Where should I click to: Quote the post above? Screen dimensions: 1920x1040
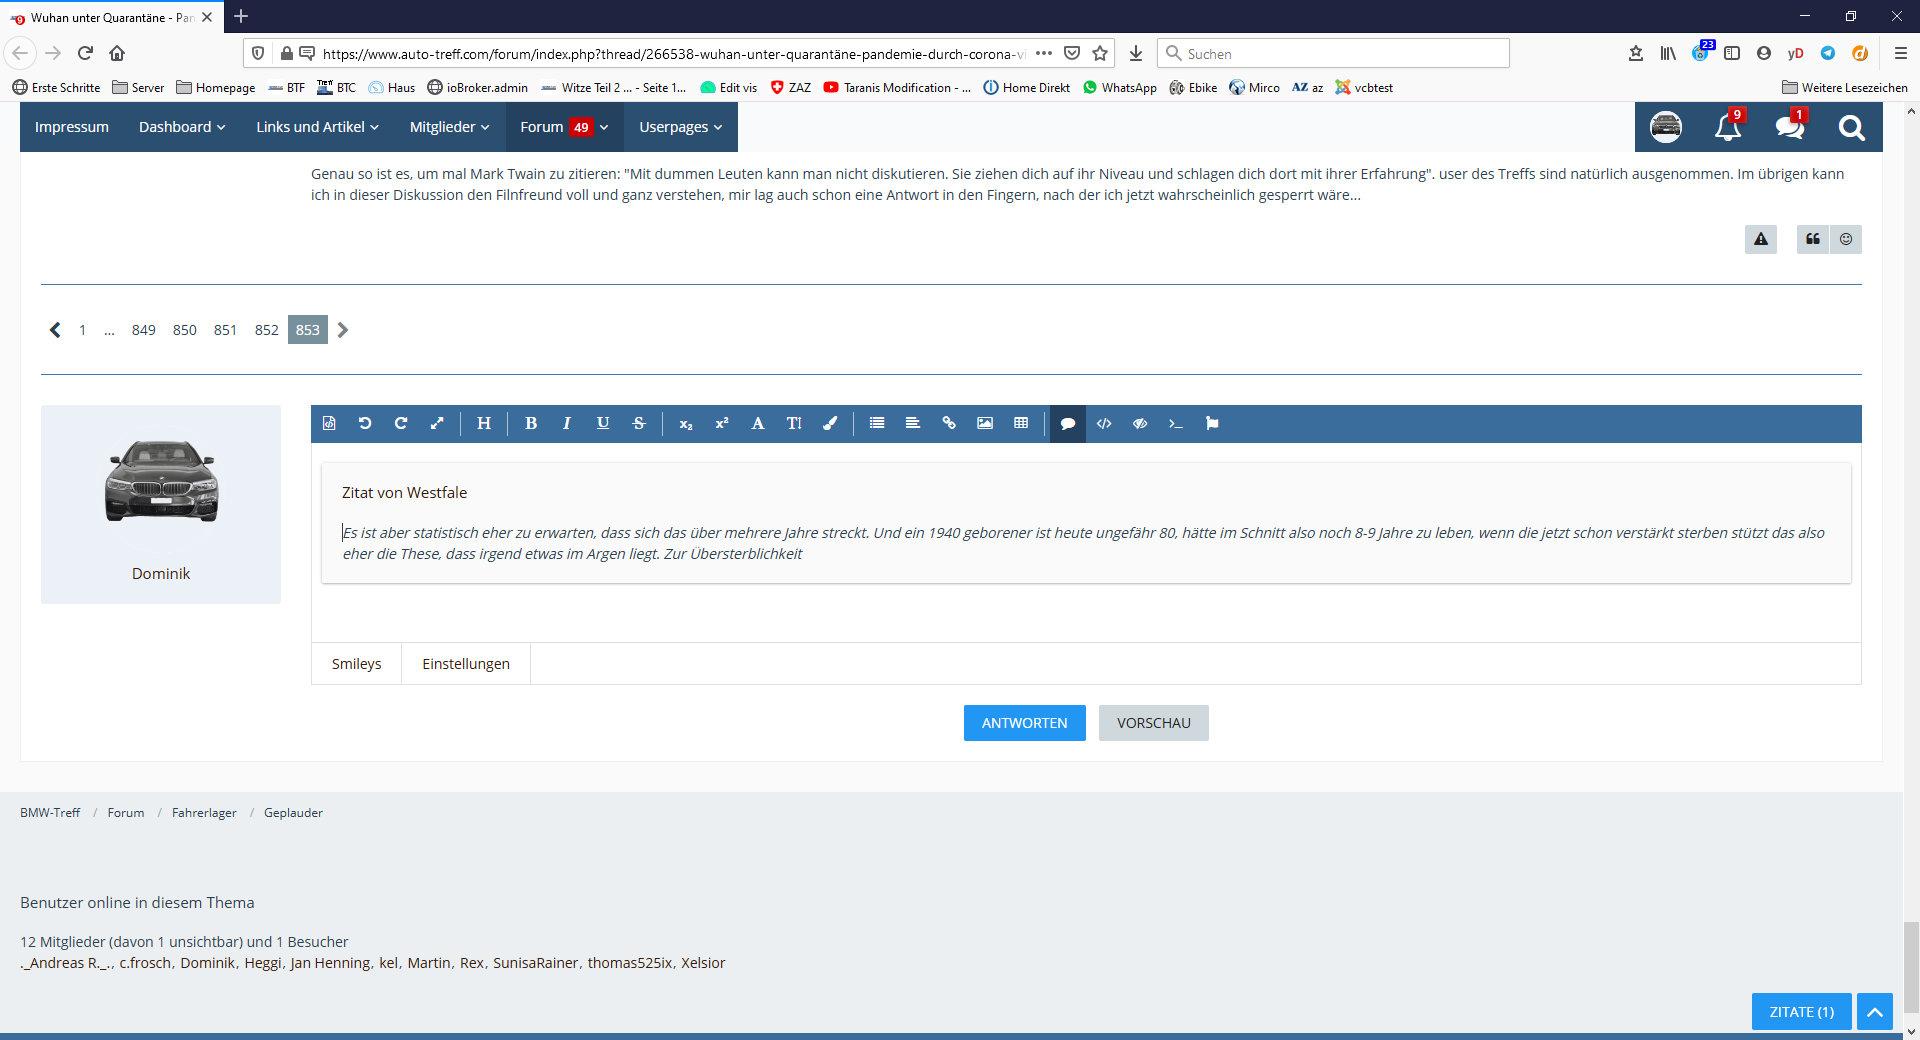[1813, 239]
